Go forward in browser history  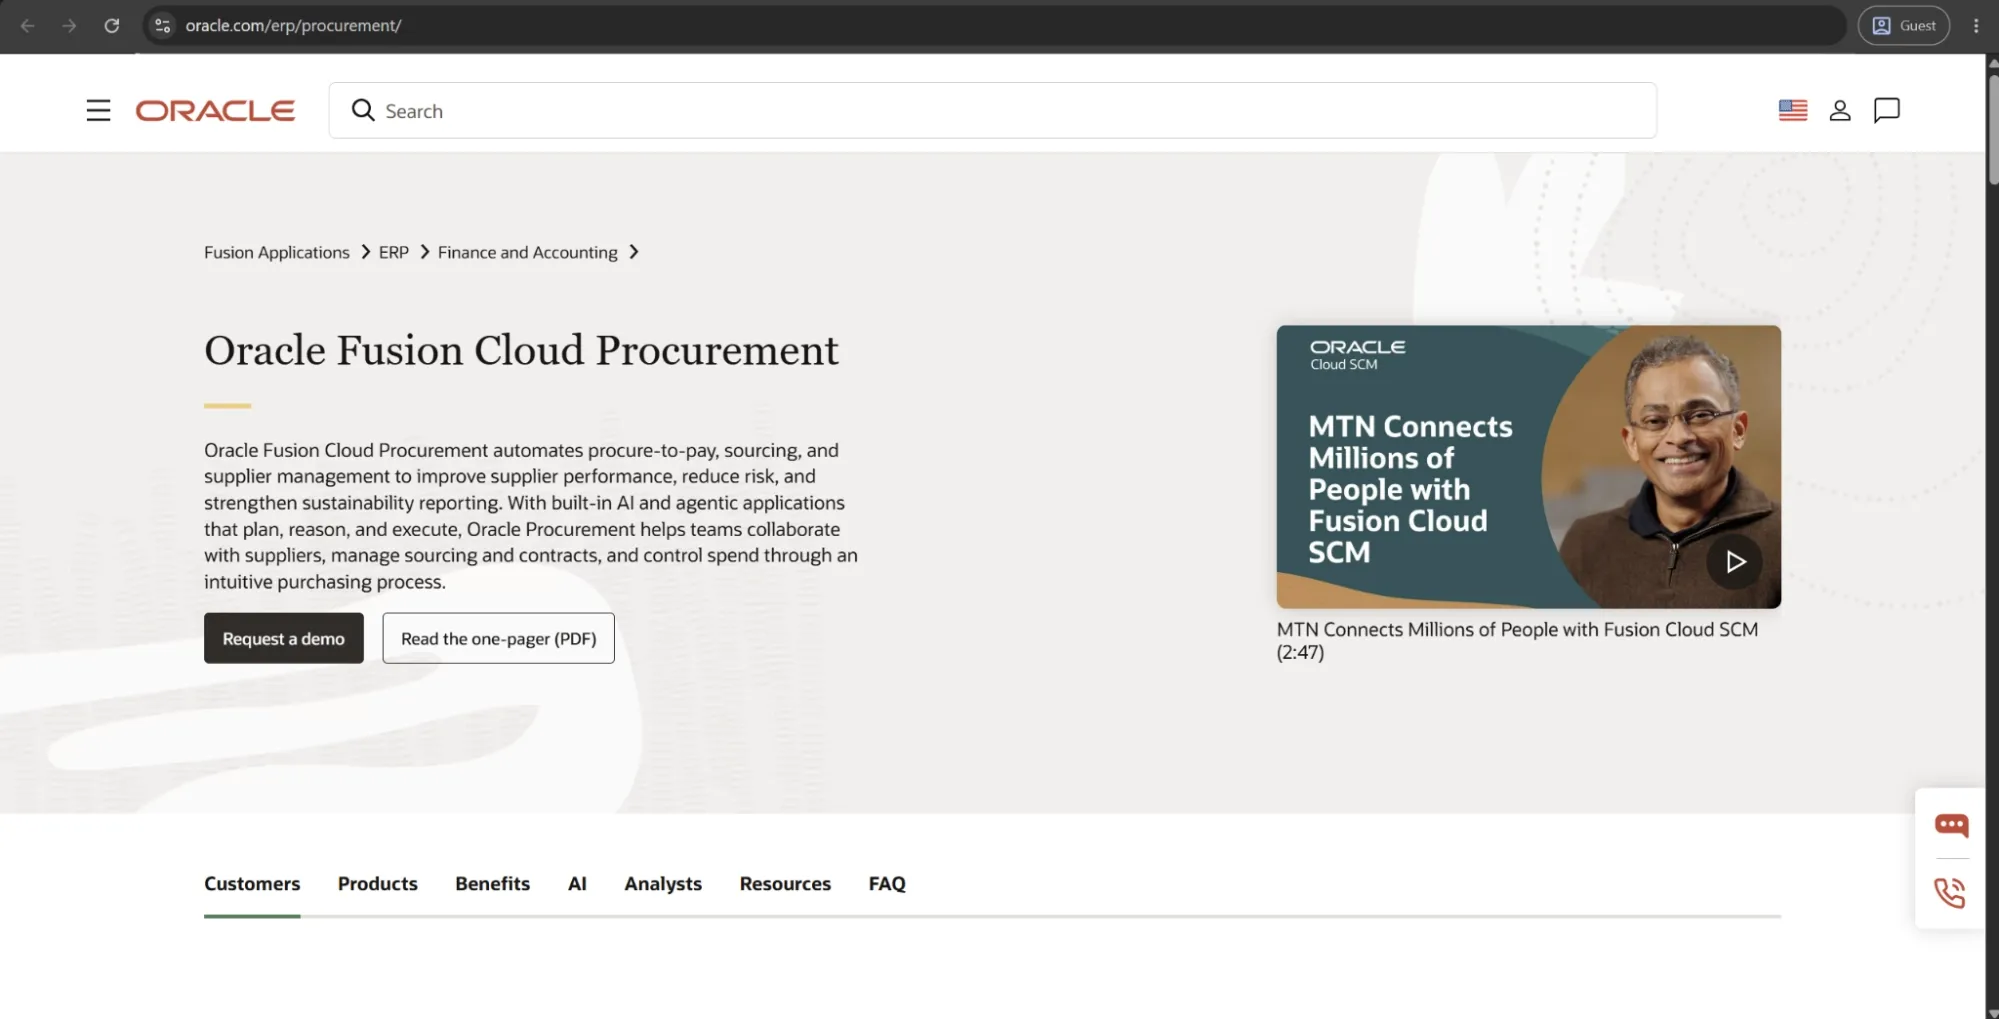coord(69,25)
